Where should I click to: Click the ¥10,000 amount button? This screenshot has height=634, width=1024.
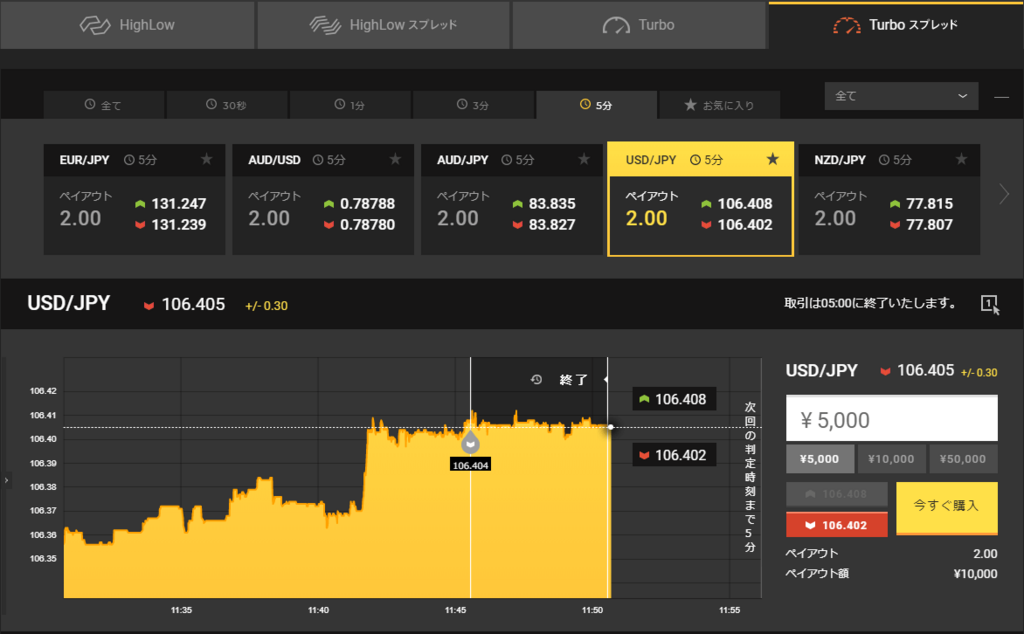click(x=891, y=458)
